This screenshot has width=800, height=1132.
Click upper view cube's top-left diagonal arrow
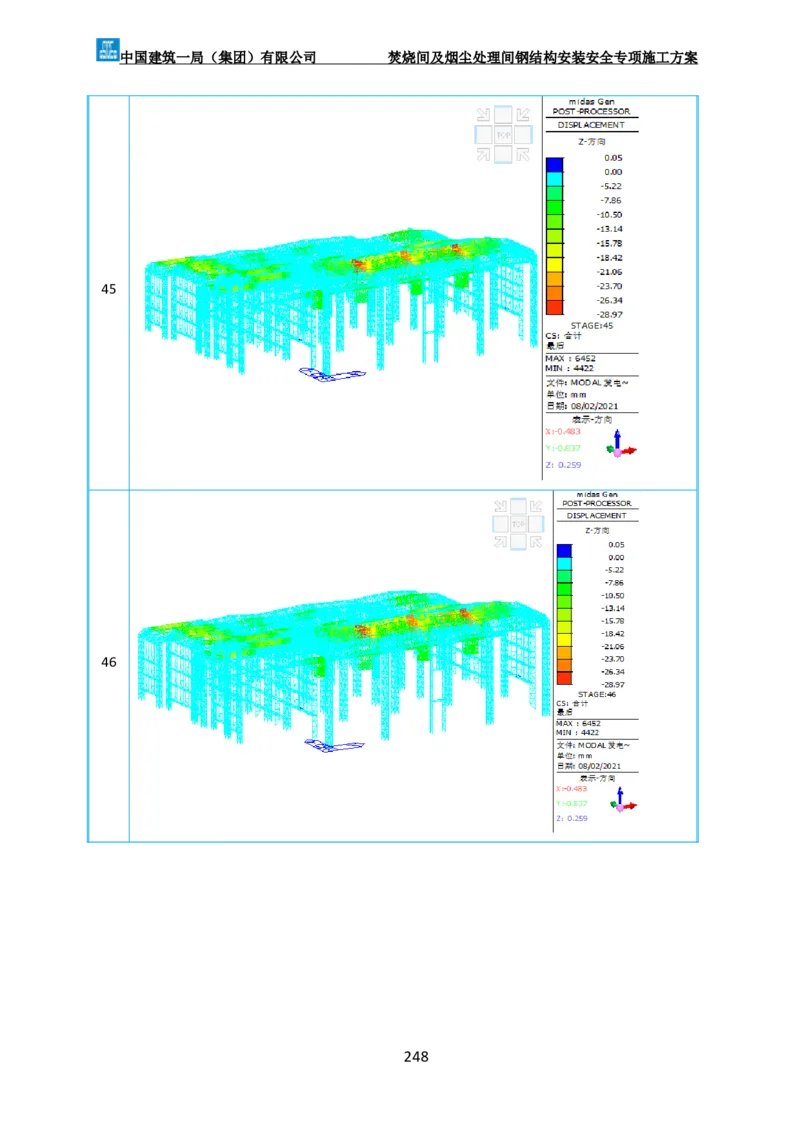pyautogui.click(x=484, y=114)
